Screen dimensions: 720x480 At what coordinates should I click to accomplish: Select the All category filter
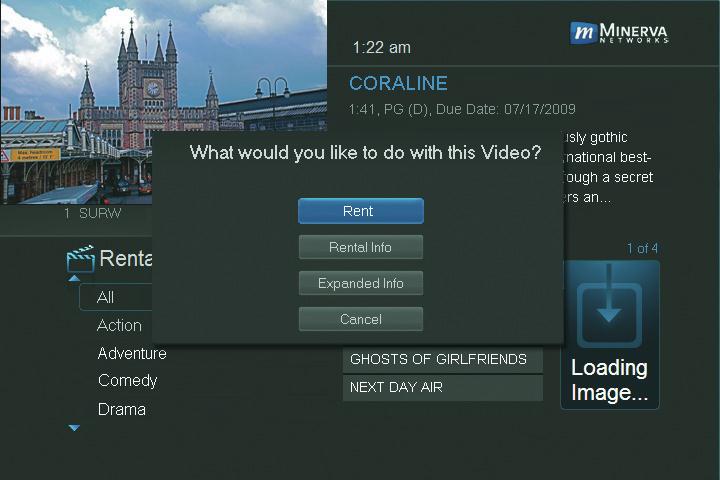106,297
